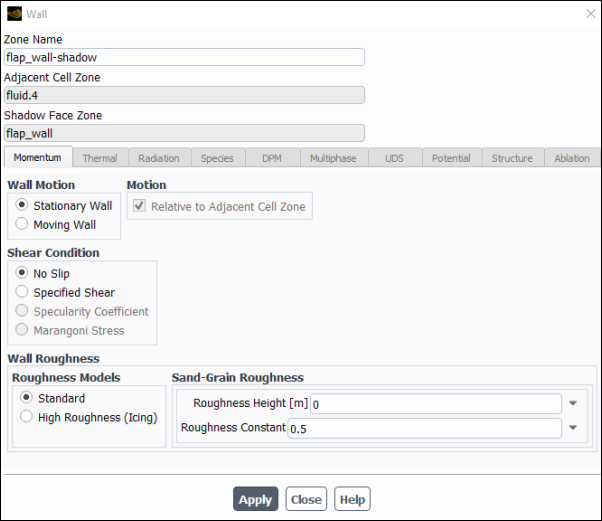Click the Wall Roughness heading text
The width and height of the screenshot is (602, 521).
tap(54, 359)
